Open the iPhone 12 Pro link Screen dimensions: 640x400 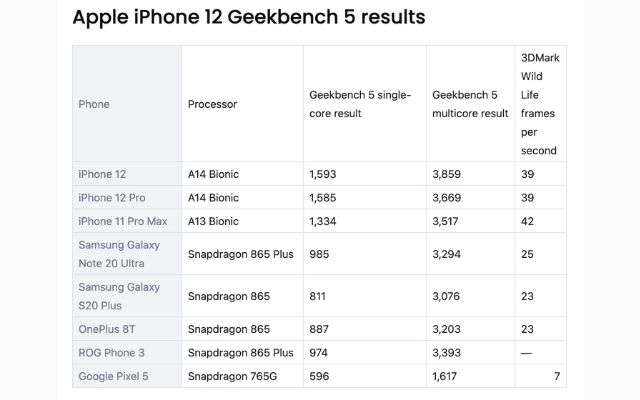coord(112,198)
